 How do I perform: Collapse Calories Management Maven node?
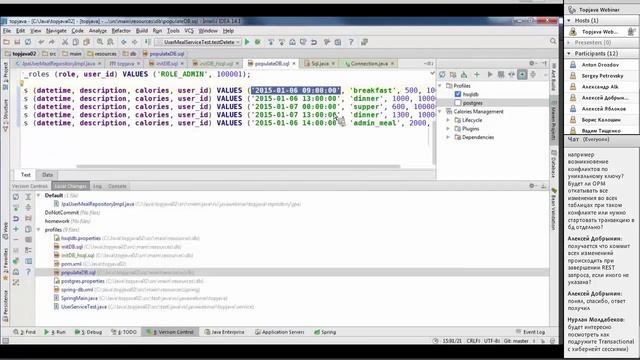[x=440, y=111]
